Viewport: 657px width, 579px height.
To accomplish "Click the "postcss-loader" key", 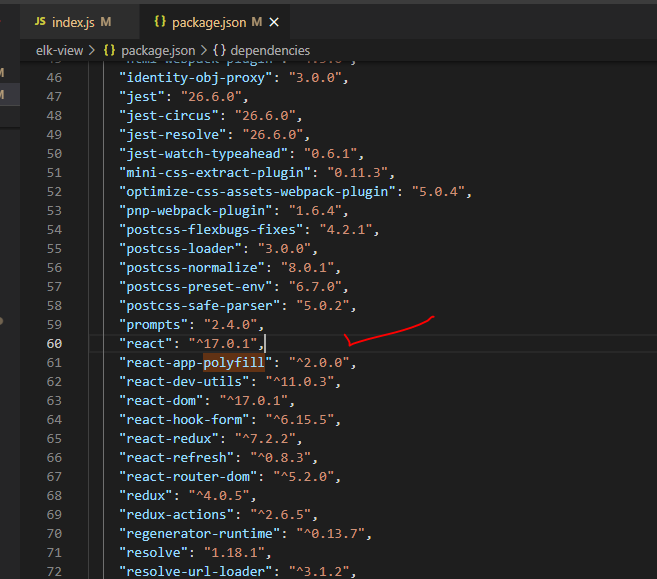I will pyautogui.click(x=181, y=249).
